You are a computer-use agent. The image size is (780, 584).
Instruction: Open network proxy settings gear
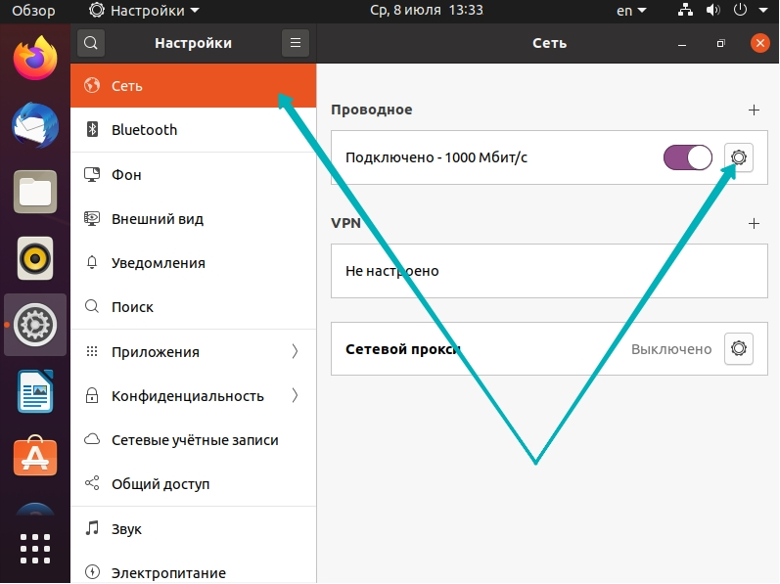739,348
